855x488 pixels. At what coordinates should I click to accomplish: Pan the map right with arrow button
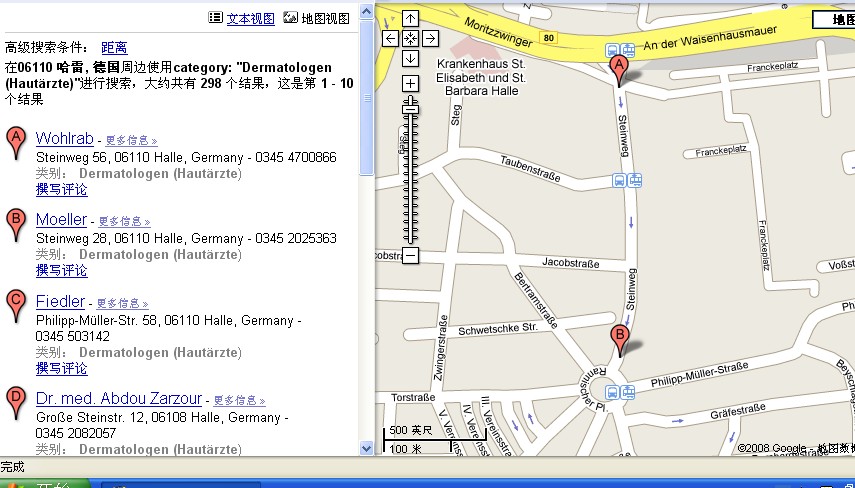tap(430, 39)
